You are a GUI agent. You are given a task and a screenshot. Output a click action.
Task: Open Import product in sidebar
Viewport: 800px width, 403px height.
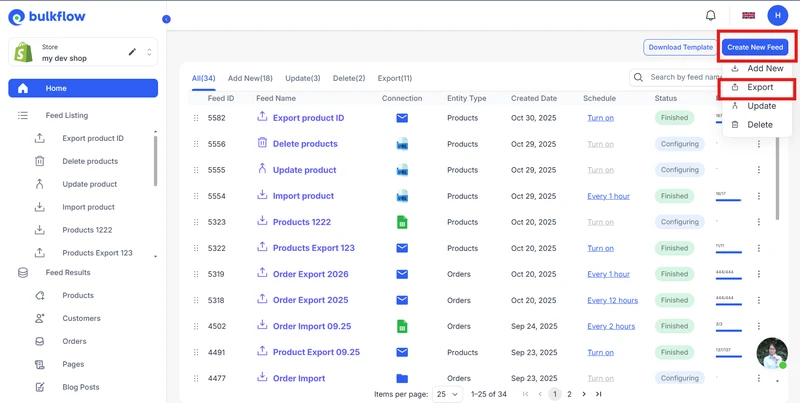click(x=88, y=207)
